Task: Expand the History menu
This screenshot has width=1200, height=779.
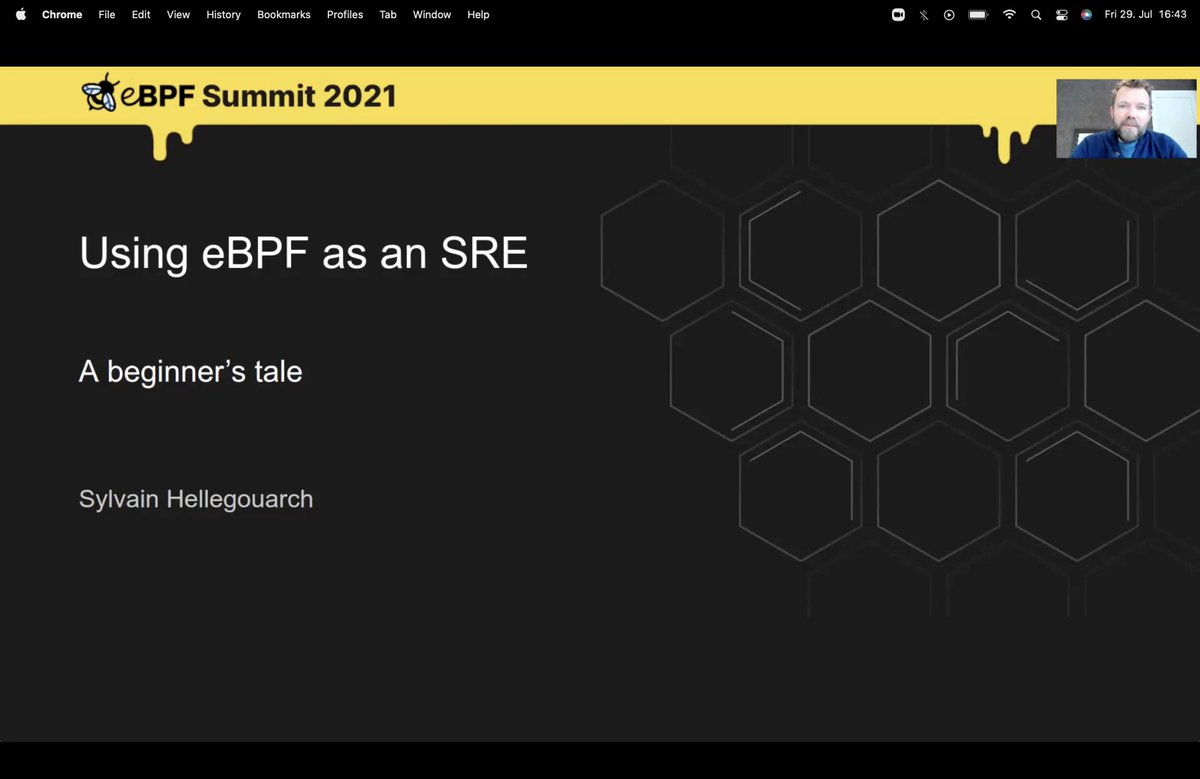Action: [x=223, y=15]
